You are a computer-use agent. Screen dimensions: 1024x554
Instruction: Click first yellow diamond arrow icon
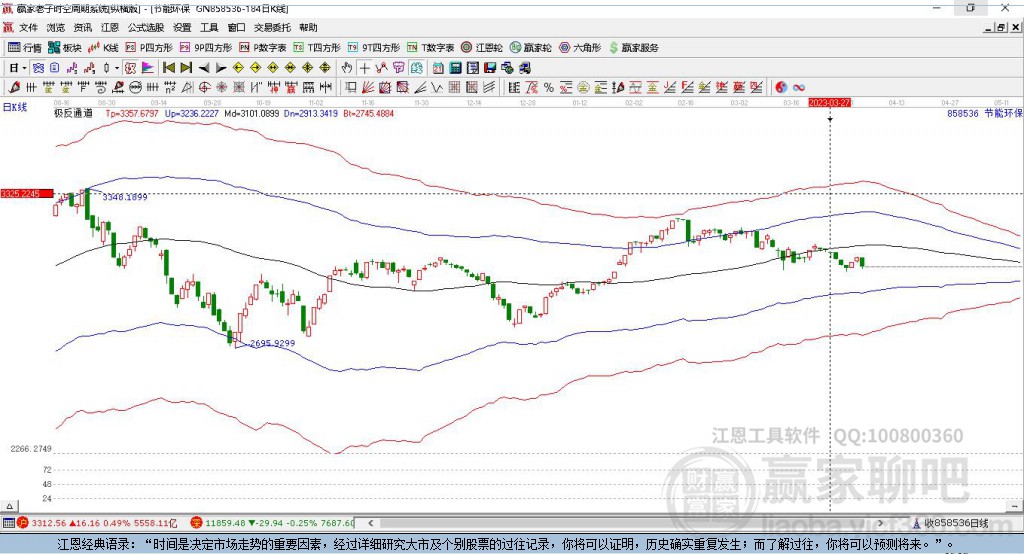238,68
